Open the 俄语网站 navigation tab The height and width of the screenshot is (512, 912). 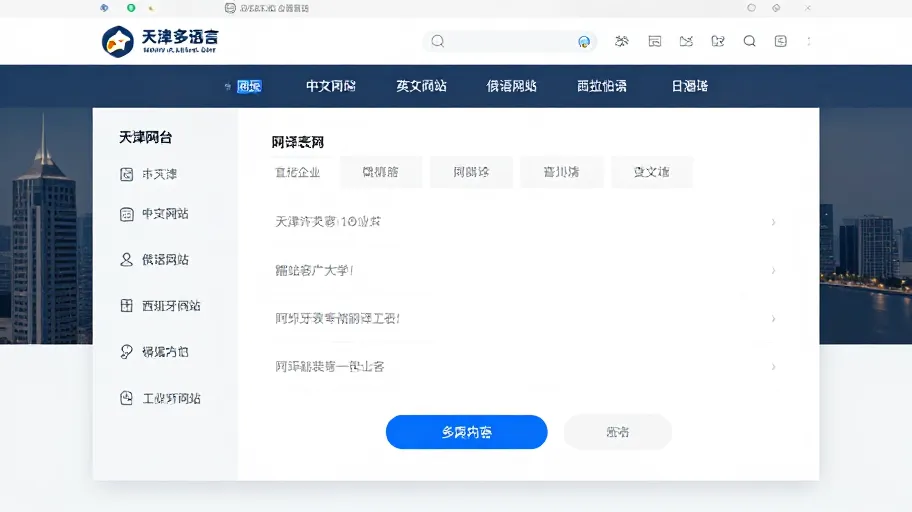tap(511, 86)
